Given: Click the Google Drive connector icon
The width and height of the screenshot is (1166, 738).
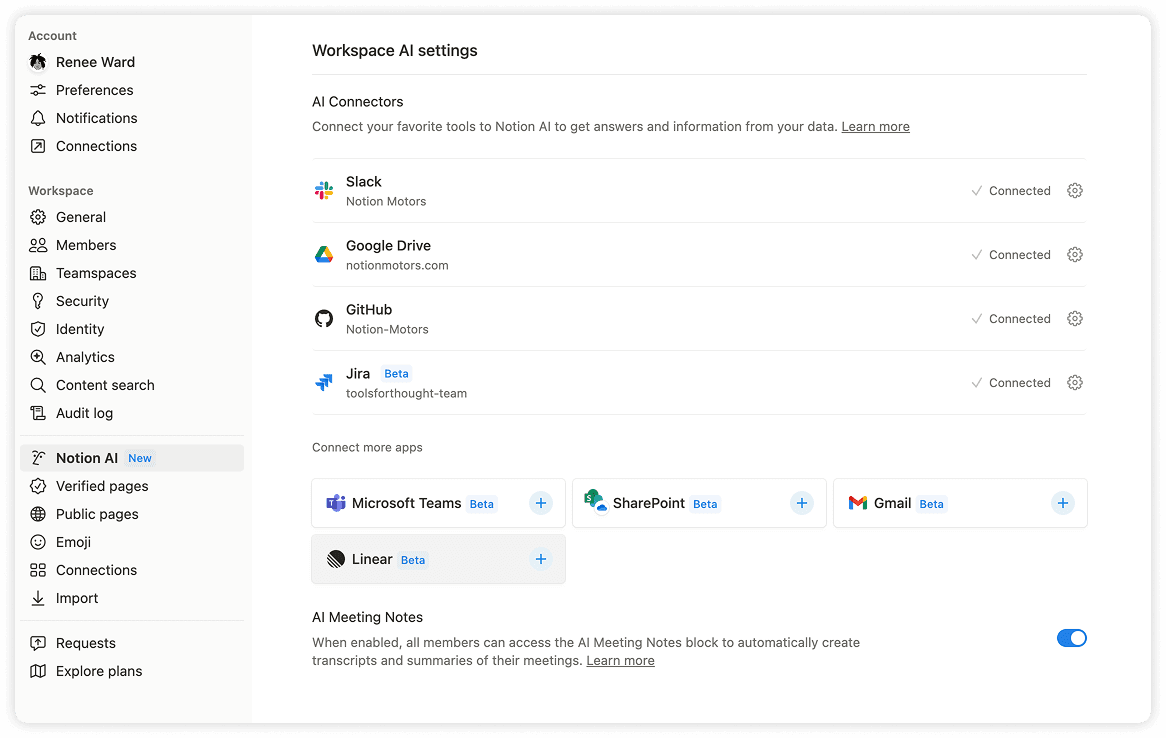Looking at the screenshot, I should [x=323, y=254].
